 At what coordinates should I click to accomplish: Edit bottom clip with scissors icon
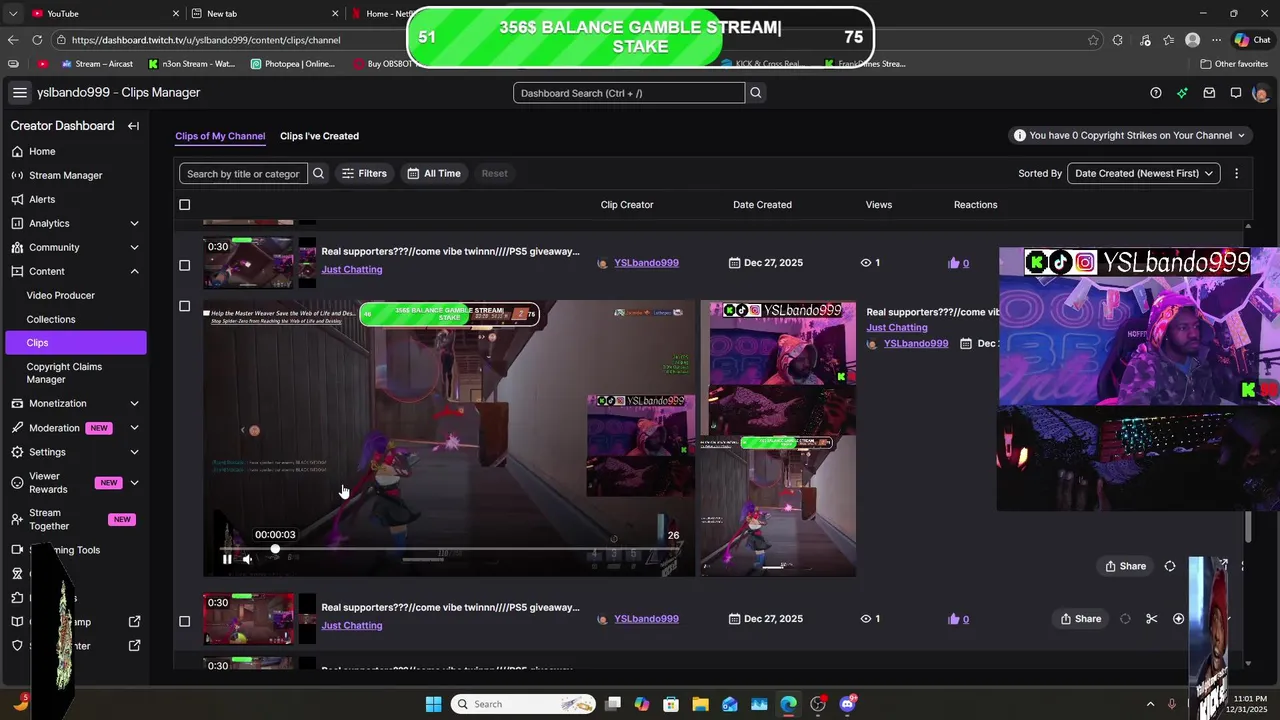(1151, 619)
